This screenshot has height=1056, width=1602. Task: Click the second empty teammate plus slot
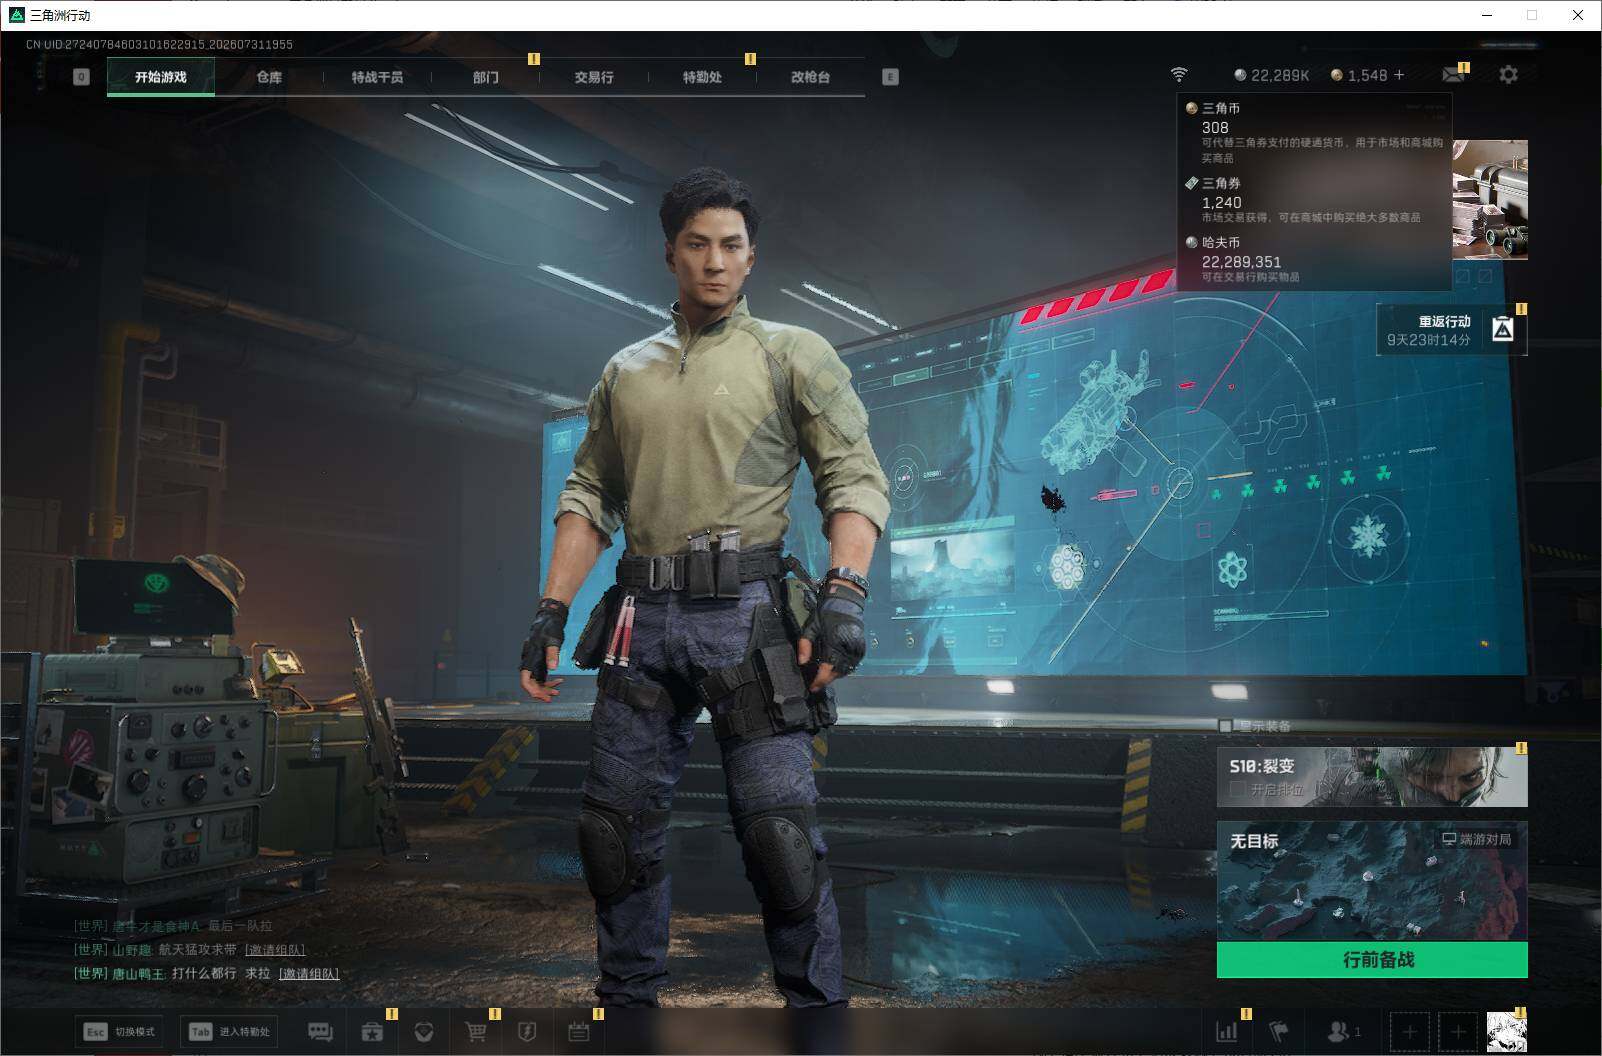click(1458, 1032)
